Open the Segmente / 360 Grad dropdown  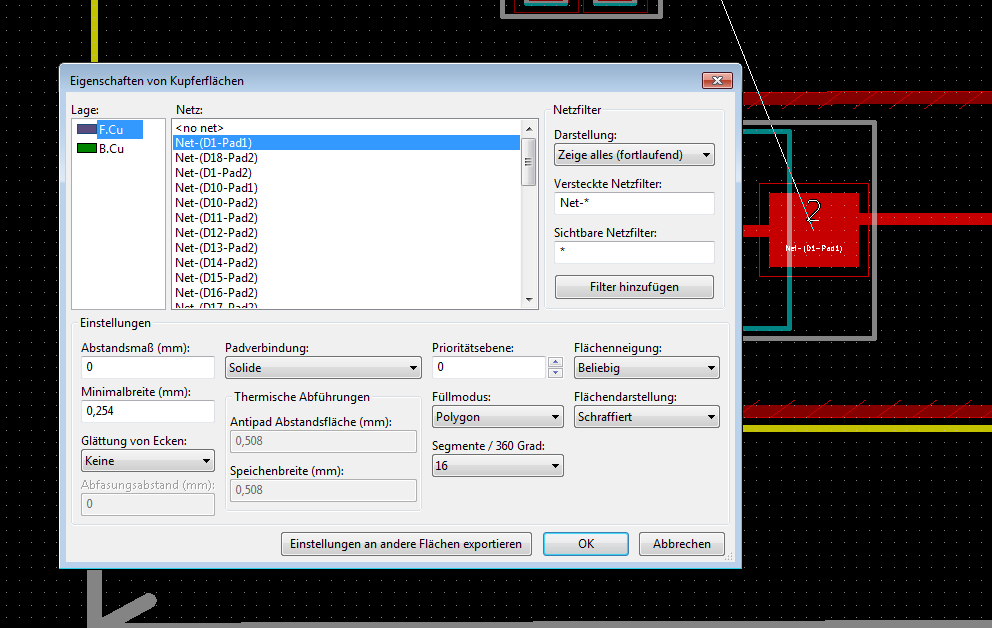pyautogui.click(x=498, y=466)
